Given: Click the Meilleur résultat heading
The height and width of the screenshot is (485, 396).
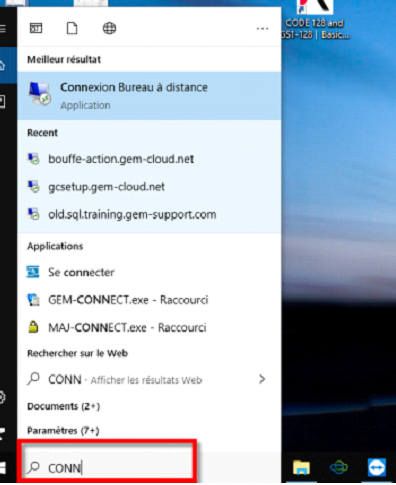Looking at the screenshot, I should 64,60.
